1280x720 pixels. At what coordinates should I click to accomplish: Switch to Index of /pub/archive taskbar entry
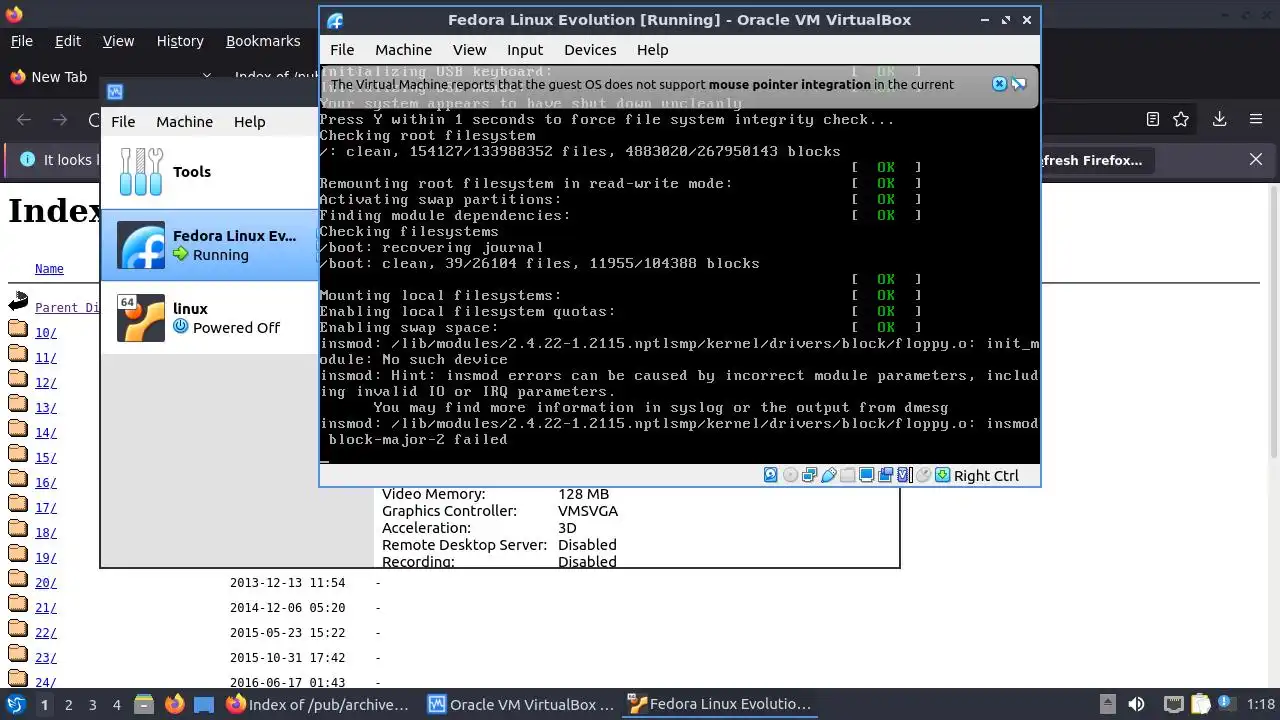pyautogui.click(x=318, y=704)
